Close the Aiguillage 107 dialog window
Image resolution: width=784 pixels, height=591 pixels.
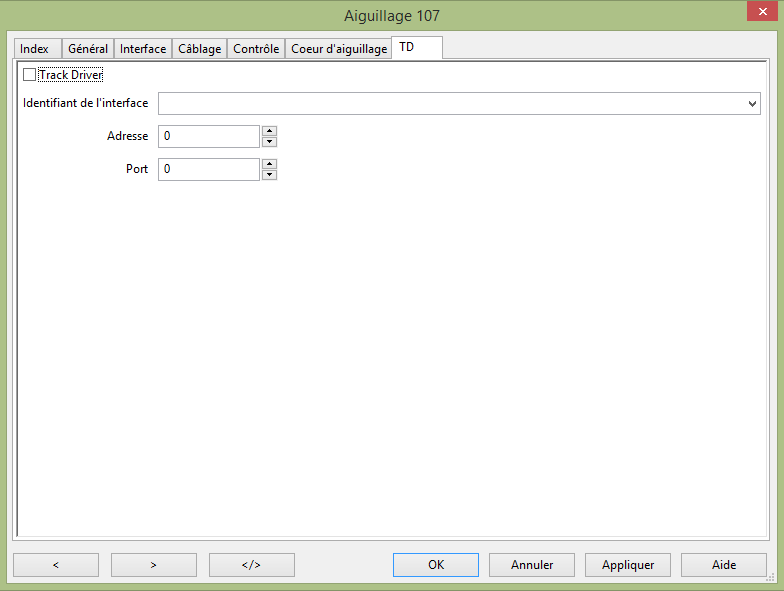[758, 13]
